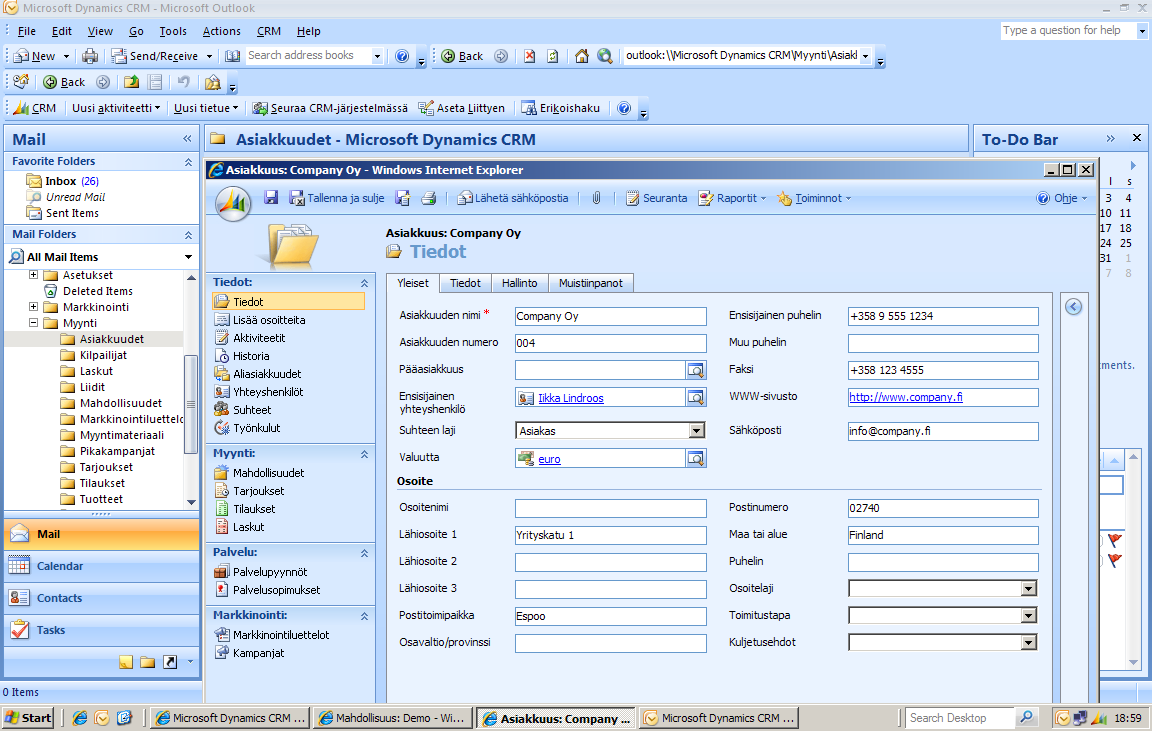This screenshot has width=1152, height=731.
Task: Switch to the Calendar pane
Action: (x=101, y=566)
